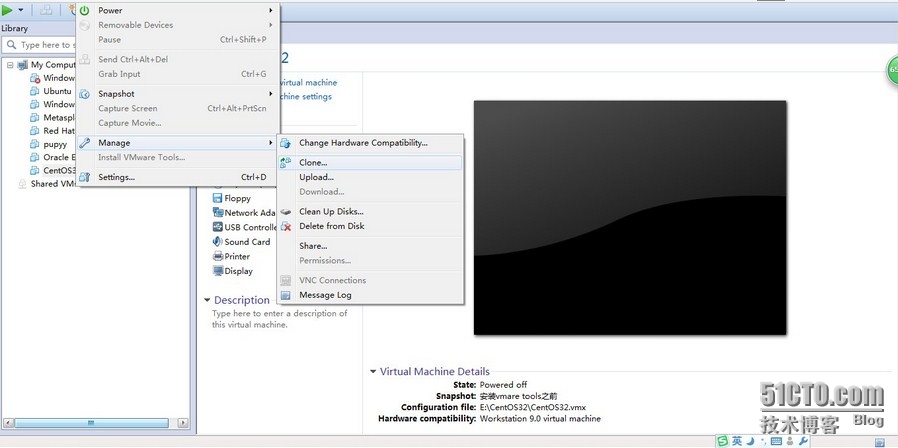898x448 pixels.
Task: Click the moon icon in the IME bar
Action: [x=751, y=441]
